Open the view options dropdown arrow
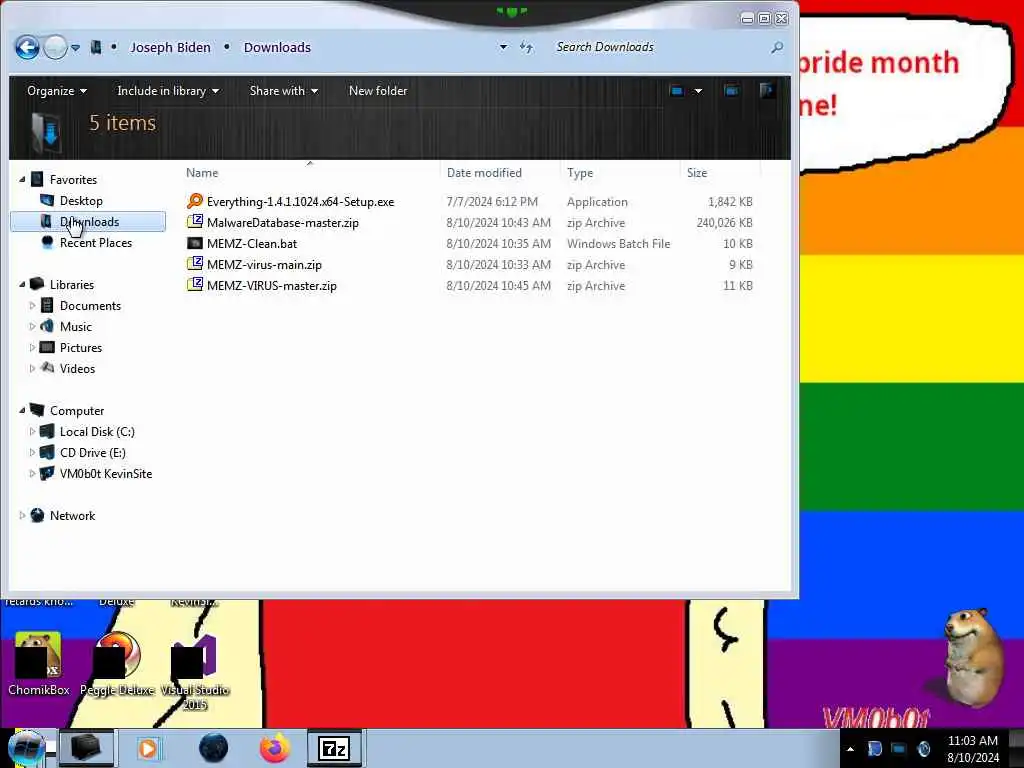 (x=698, y=91)
